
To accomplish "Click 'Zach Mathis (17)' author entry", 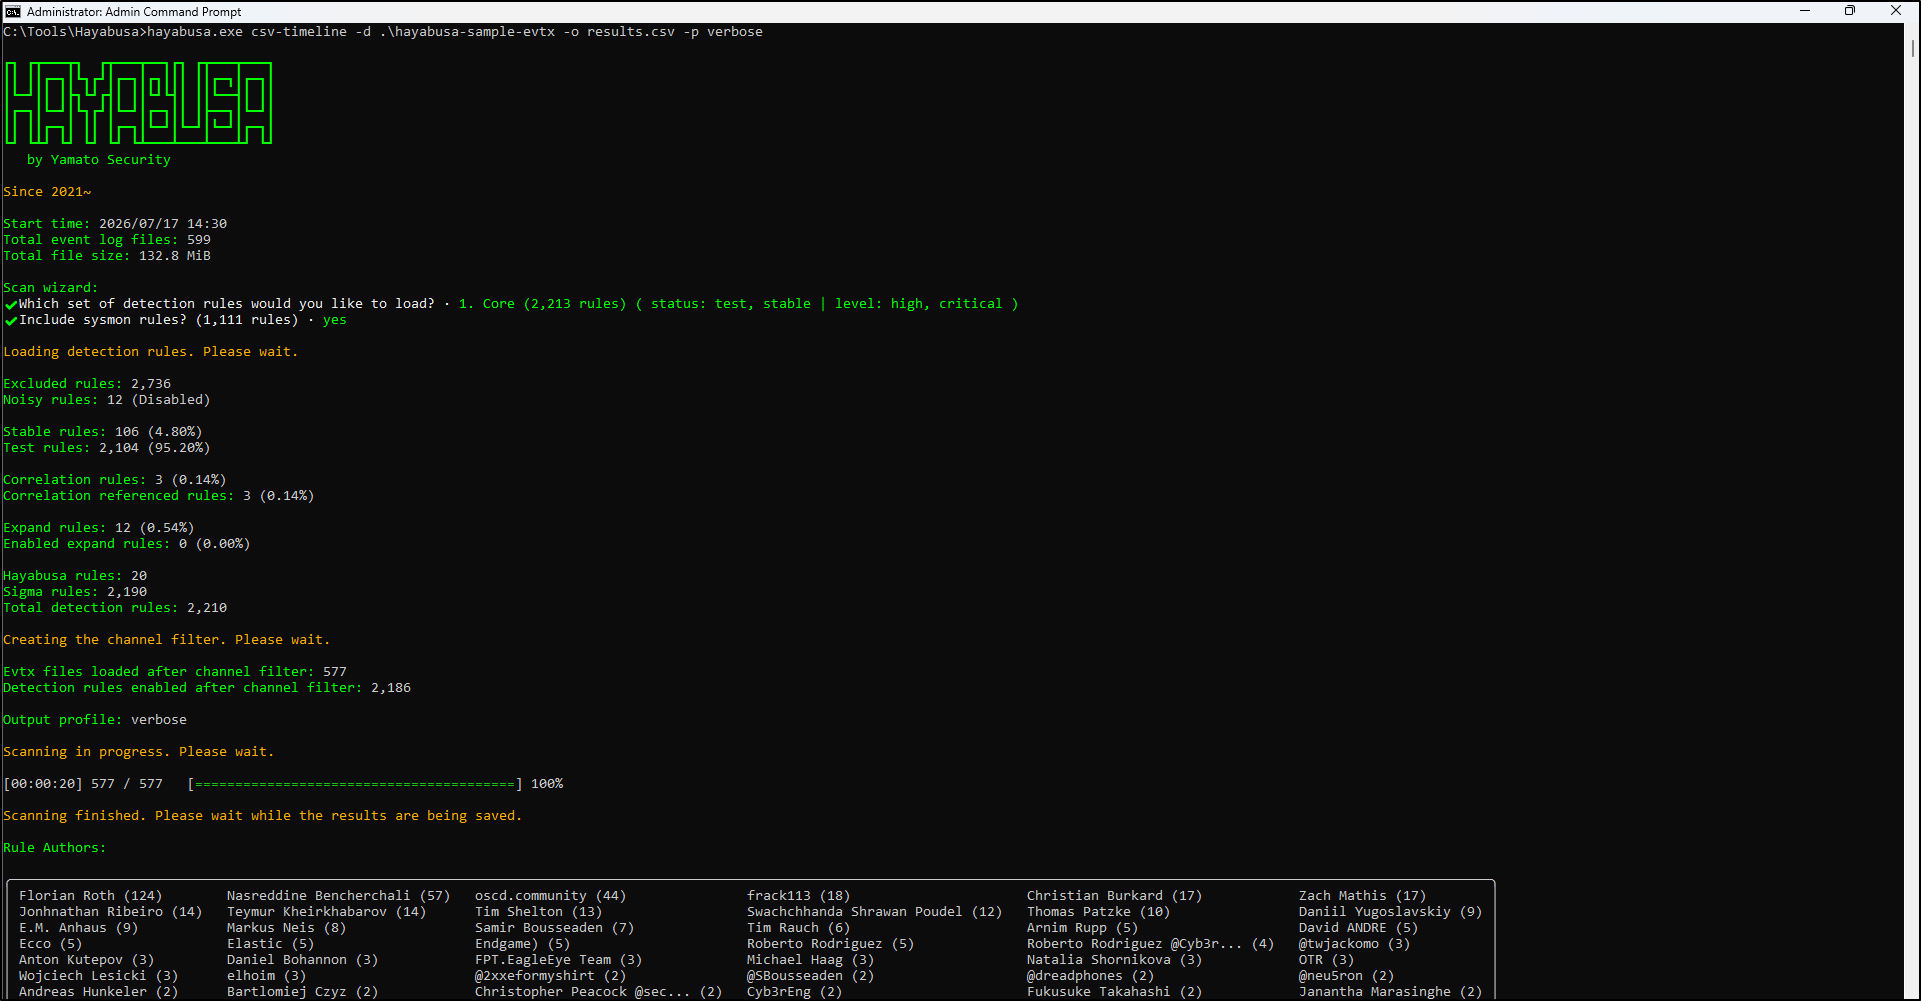I will (x=1363, y=896).
